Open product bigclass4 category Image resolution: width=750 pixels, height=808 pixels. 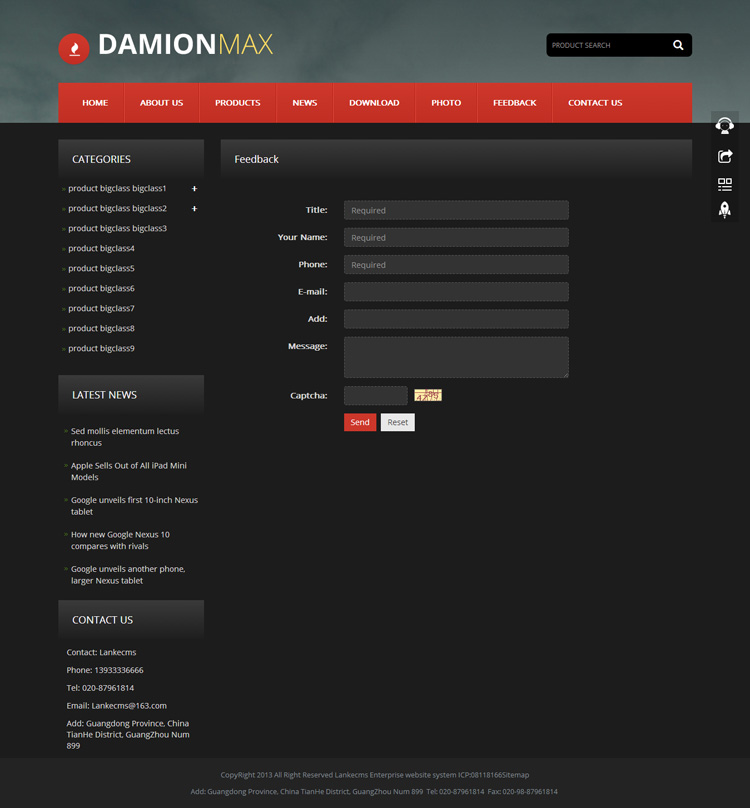coord(101,248)
